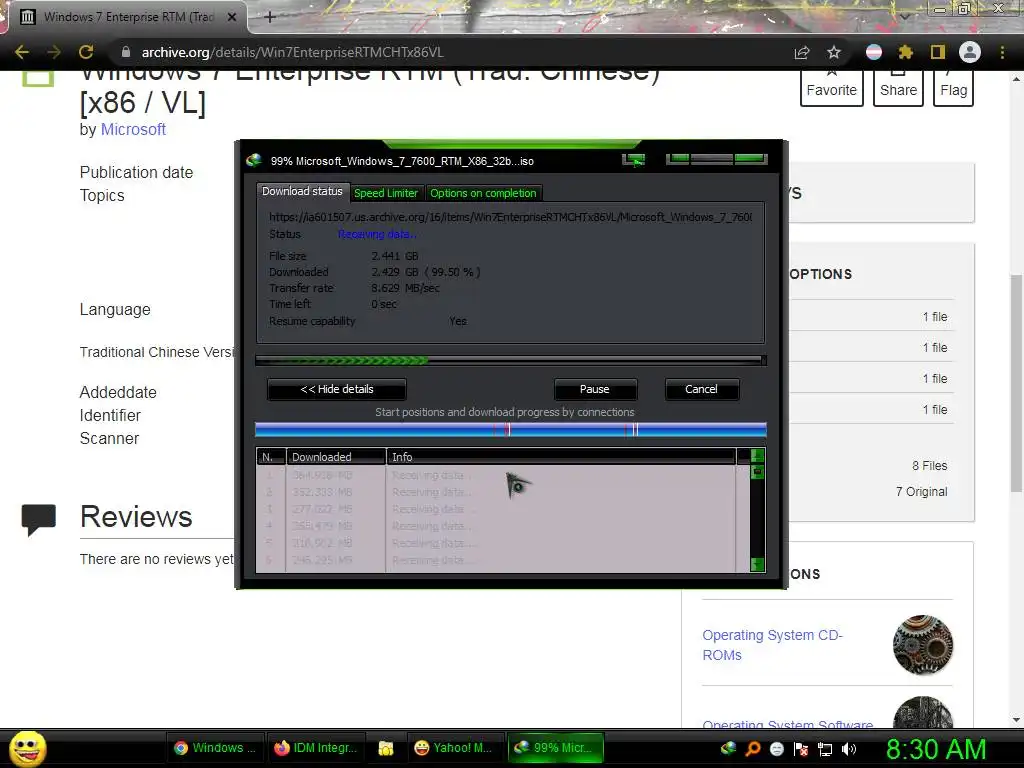Click the round grey face tray icon
The height and width of the screenshot is (768, 1024).
click(776, 748)
